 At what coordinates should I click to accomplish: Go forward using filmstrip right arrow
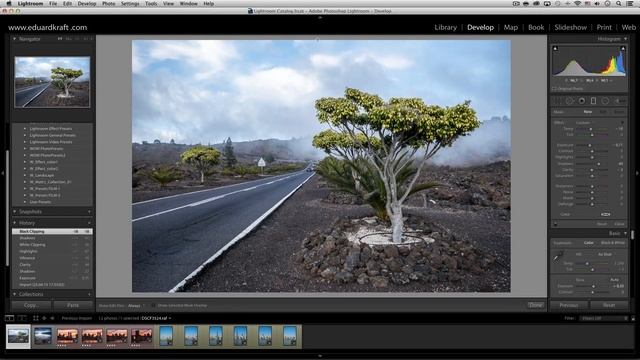52,318
